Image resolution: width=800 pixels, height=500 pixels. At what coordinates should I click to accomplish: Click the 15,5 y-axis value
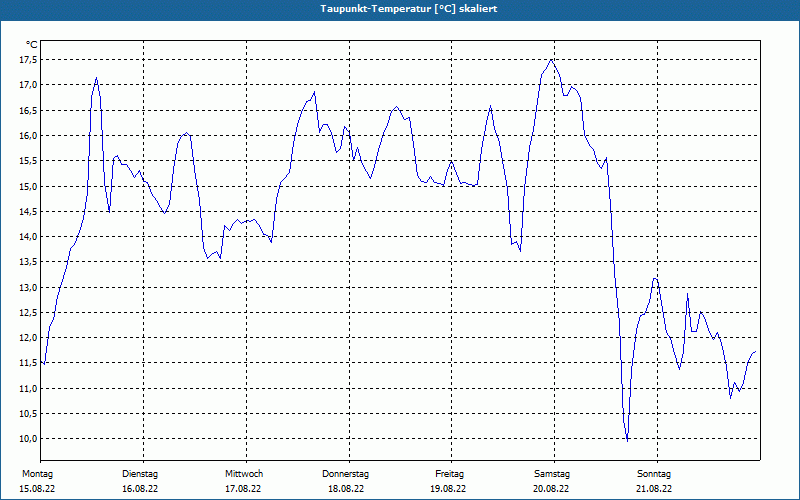(x=30, y=161)
